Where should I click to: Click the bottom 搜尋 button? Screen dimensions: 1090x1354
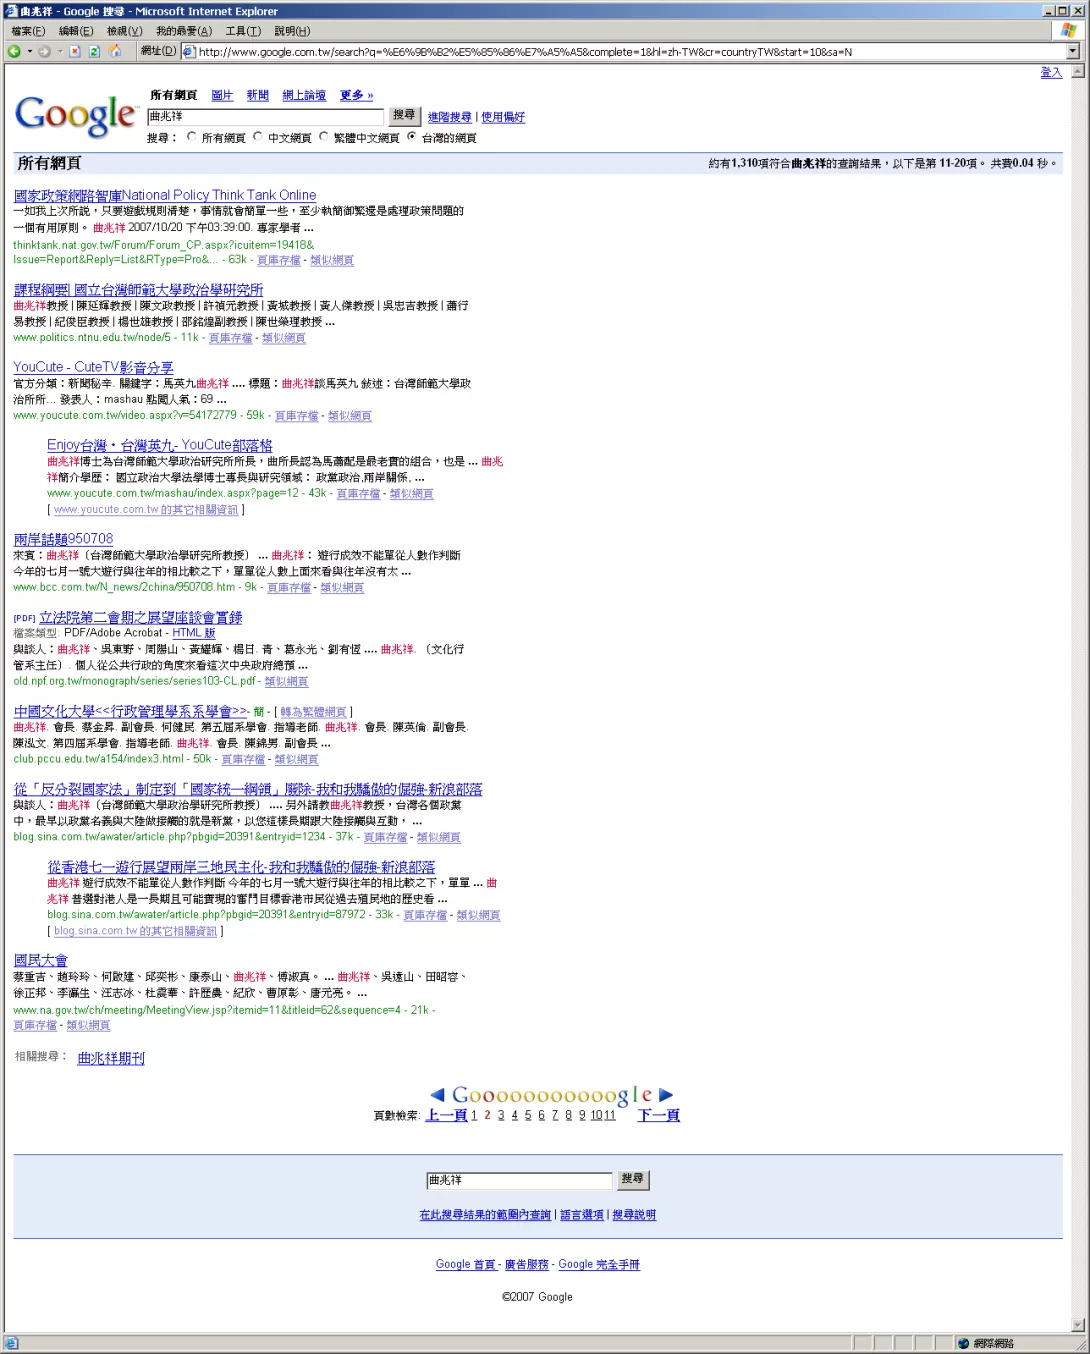pyautogui.click(x=633, y=1180)
